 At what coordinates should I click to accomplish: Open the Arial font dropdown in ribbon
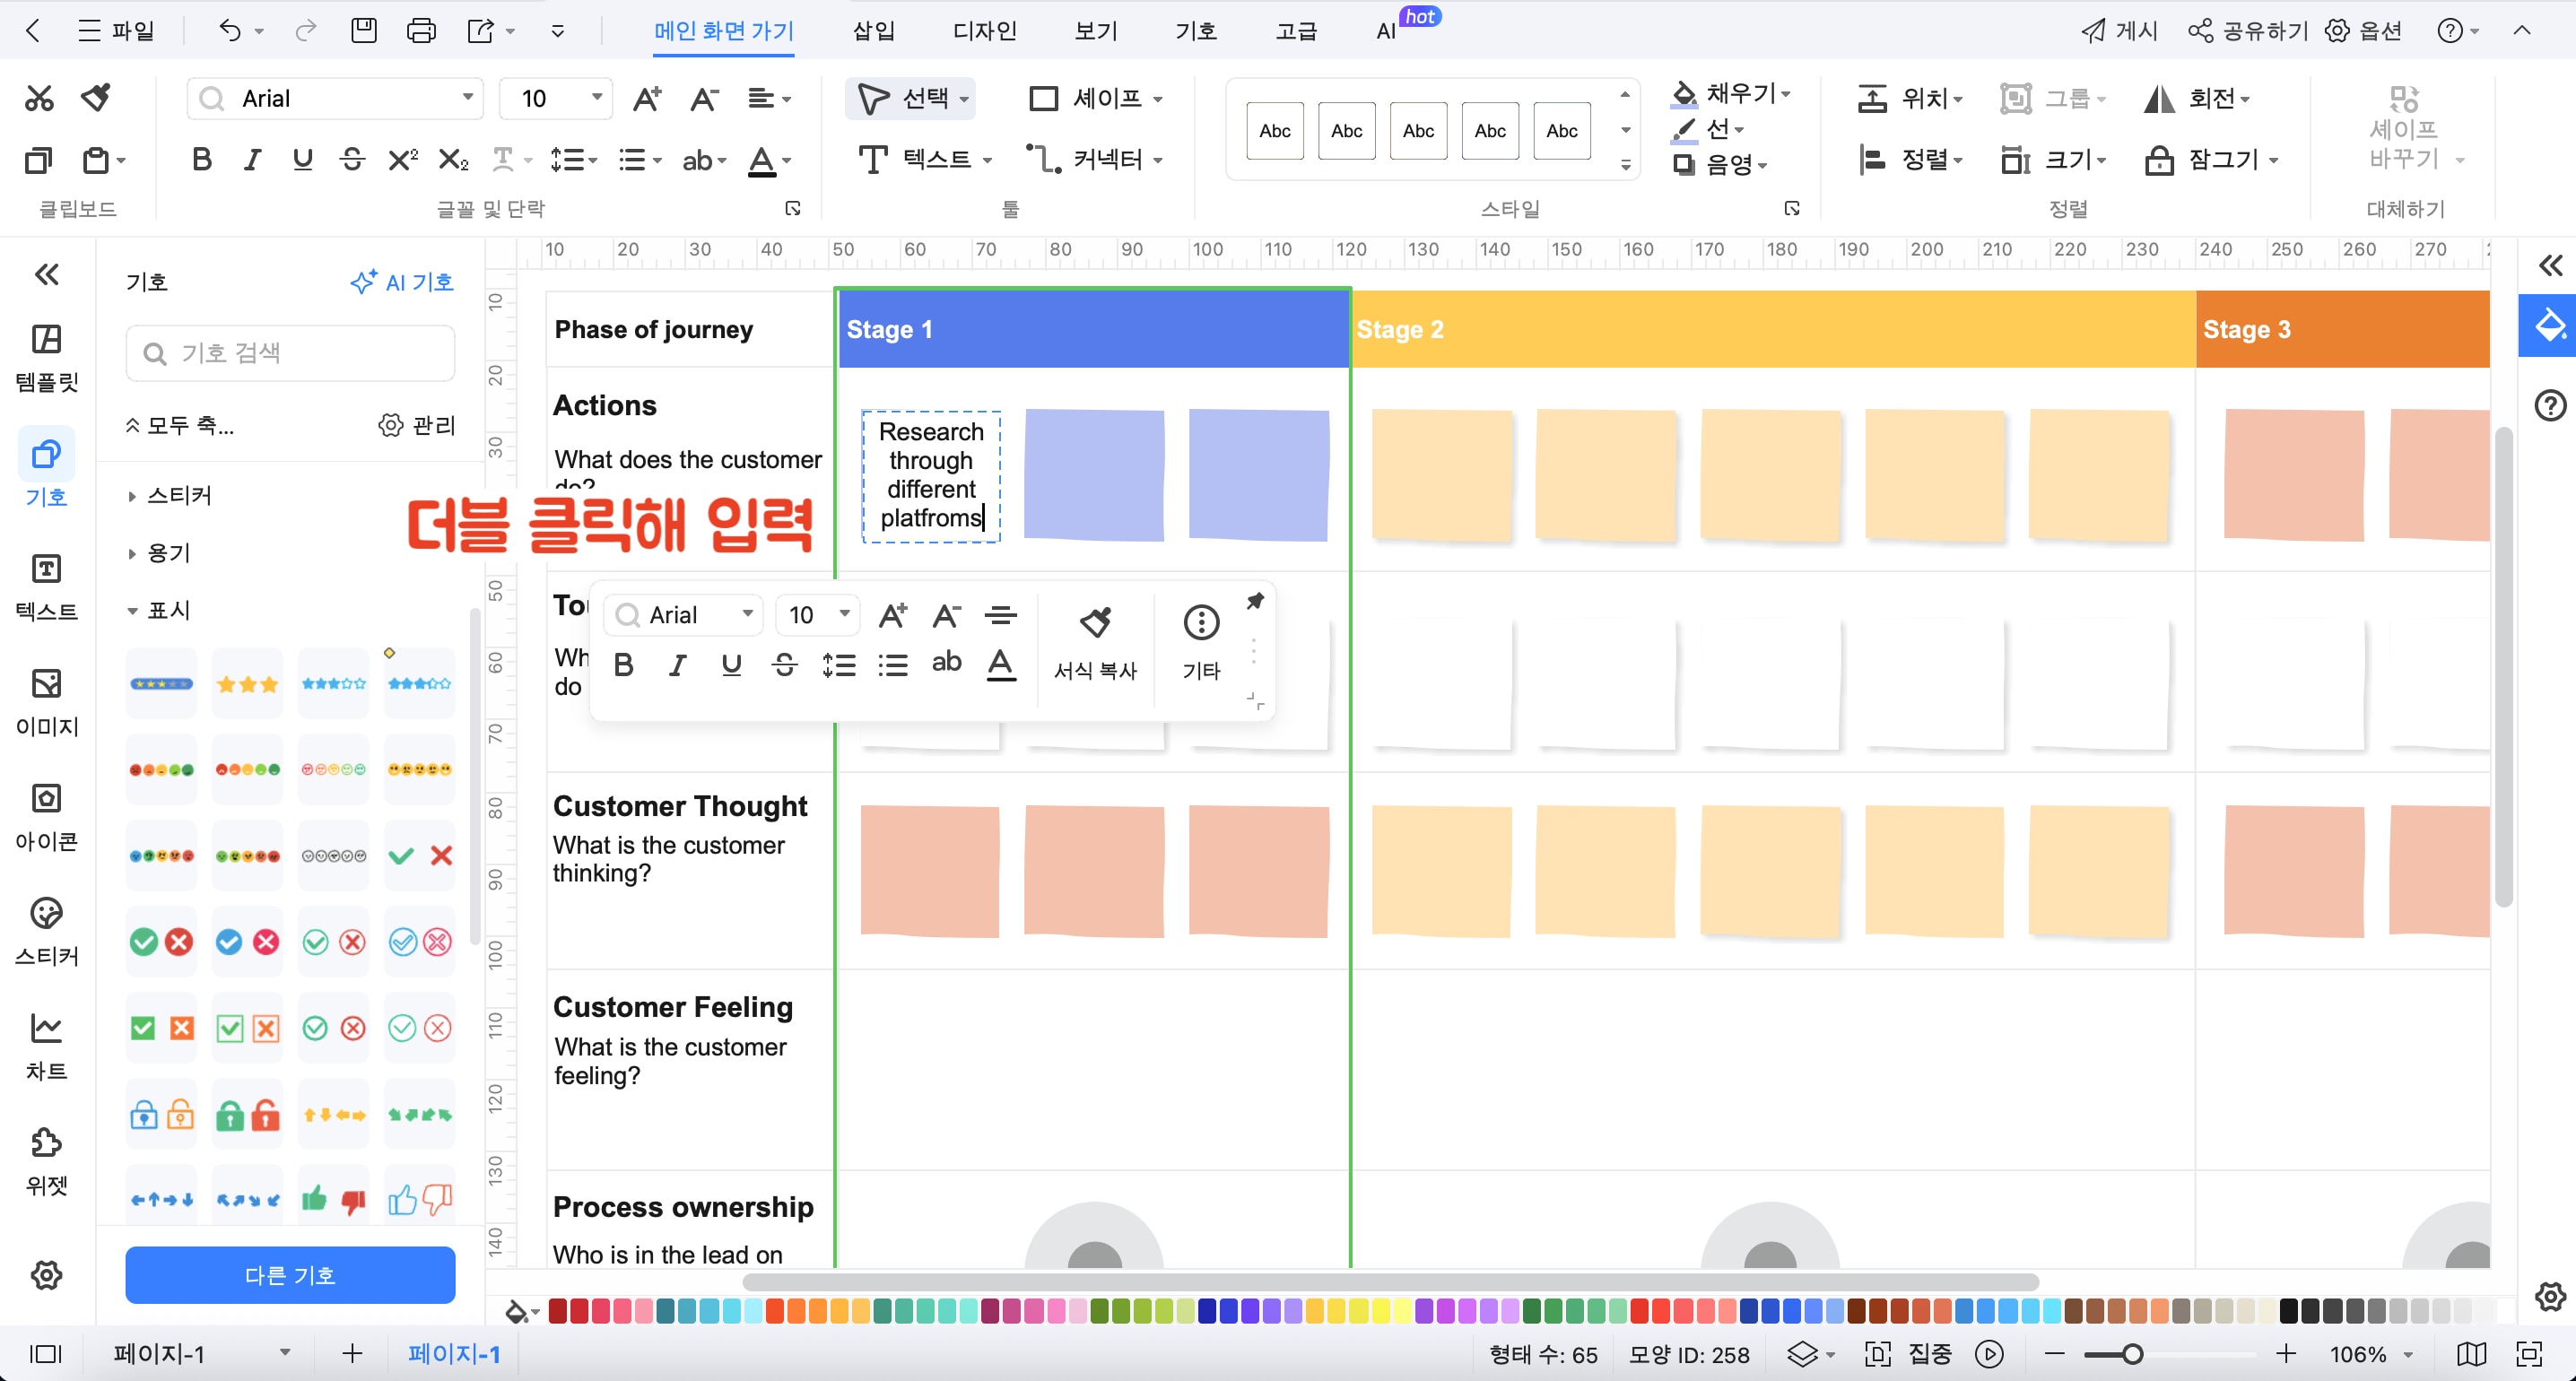pyautogui.click(x=467, y=98)
